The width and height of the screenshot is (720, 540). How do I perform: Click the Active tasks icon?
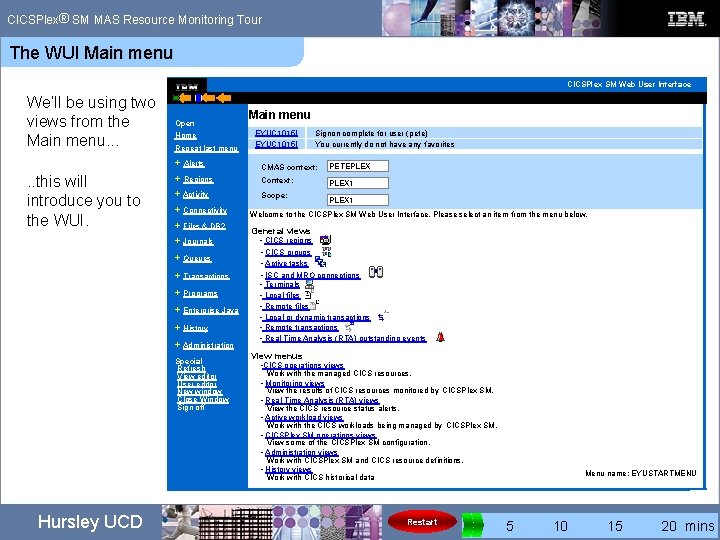[x=321, y=262]
